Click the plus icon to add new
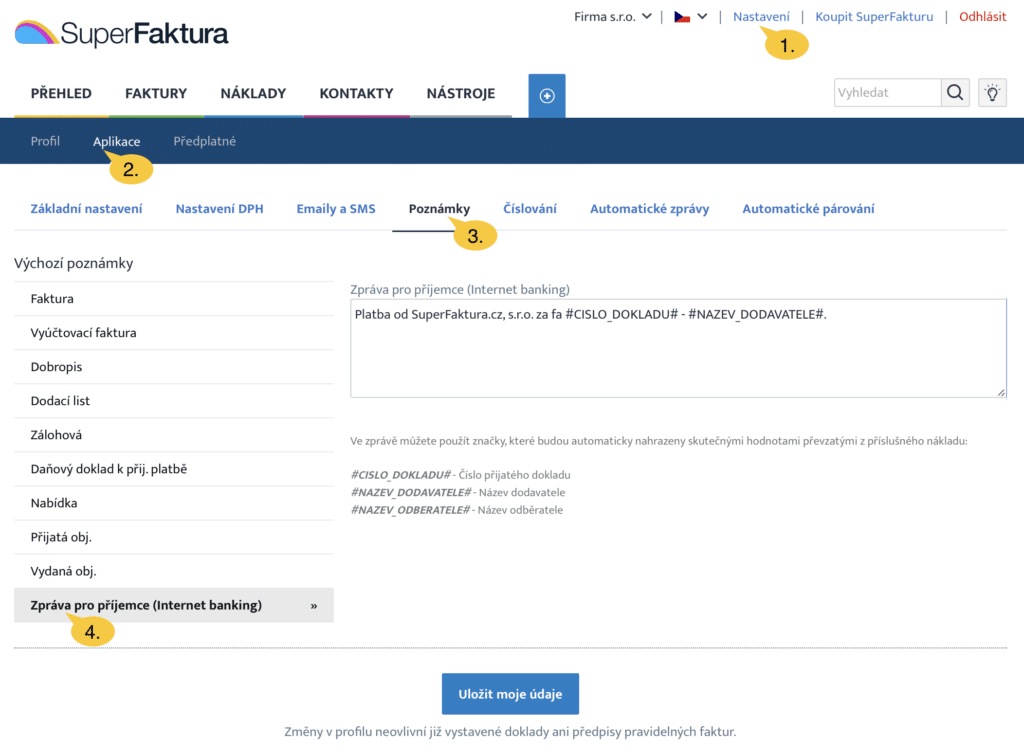1024x754 pixels. pyautogui.click(x=547, y=95)
